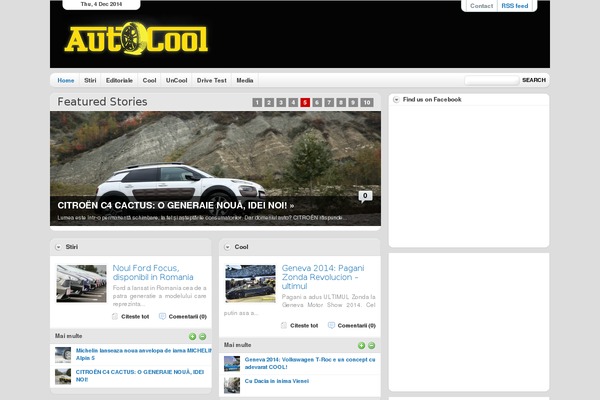Open the Media menu item

(x=245, y=80)
